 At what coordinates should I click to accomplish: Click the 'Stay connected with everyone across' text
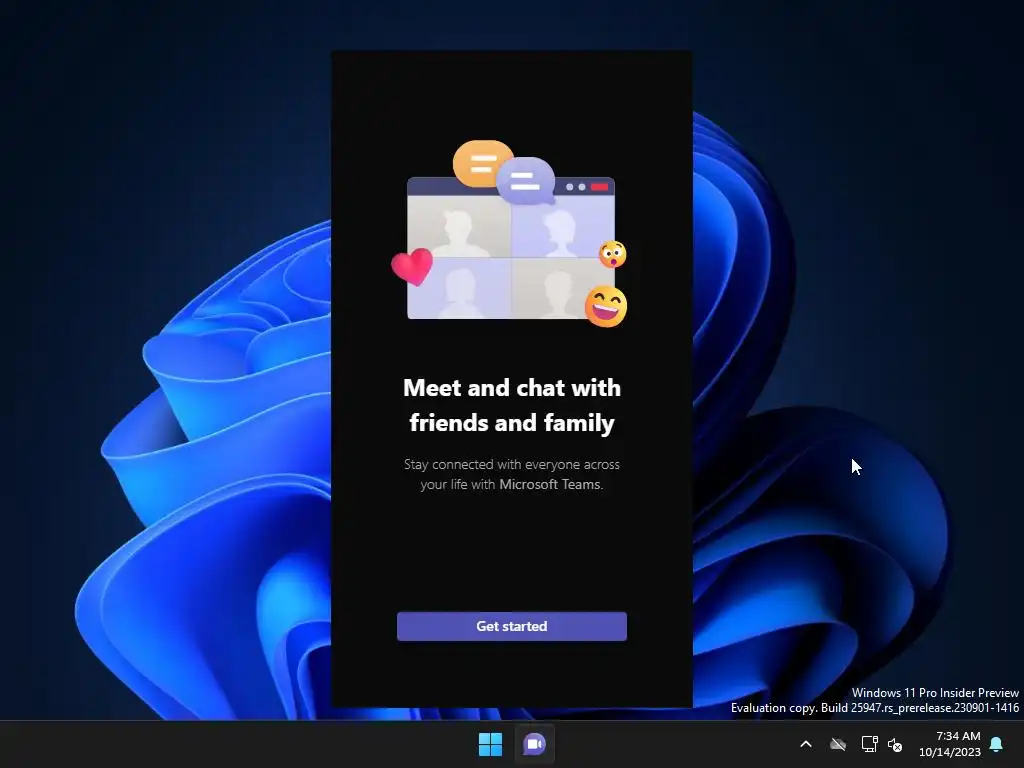click(x=511, y=464)
